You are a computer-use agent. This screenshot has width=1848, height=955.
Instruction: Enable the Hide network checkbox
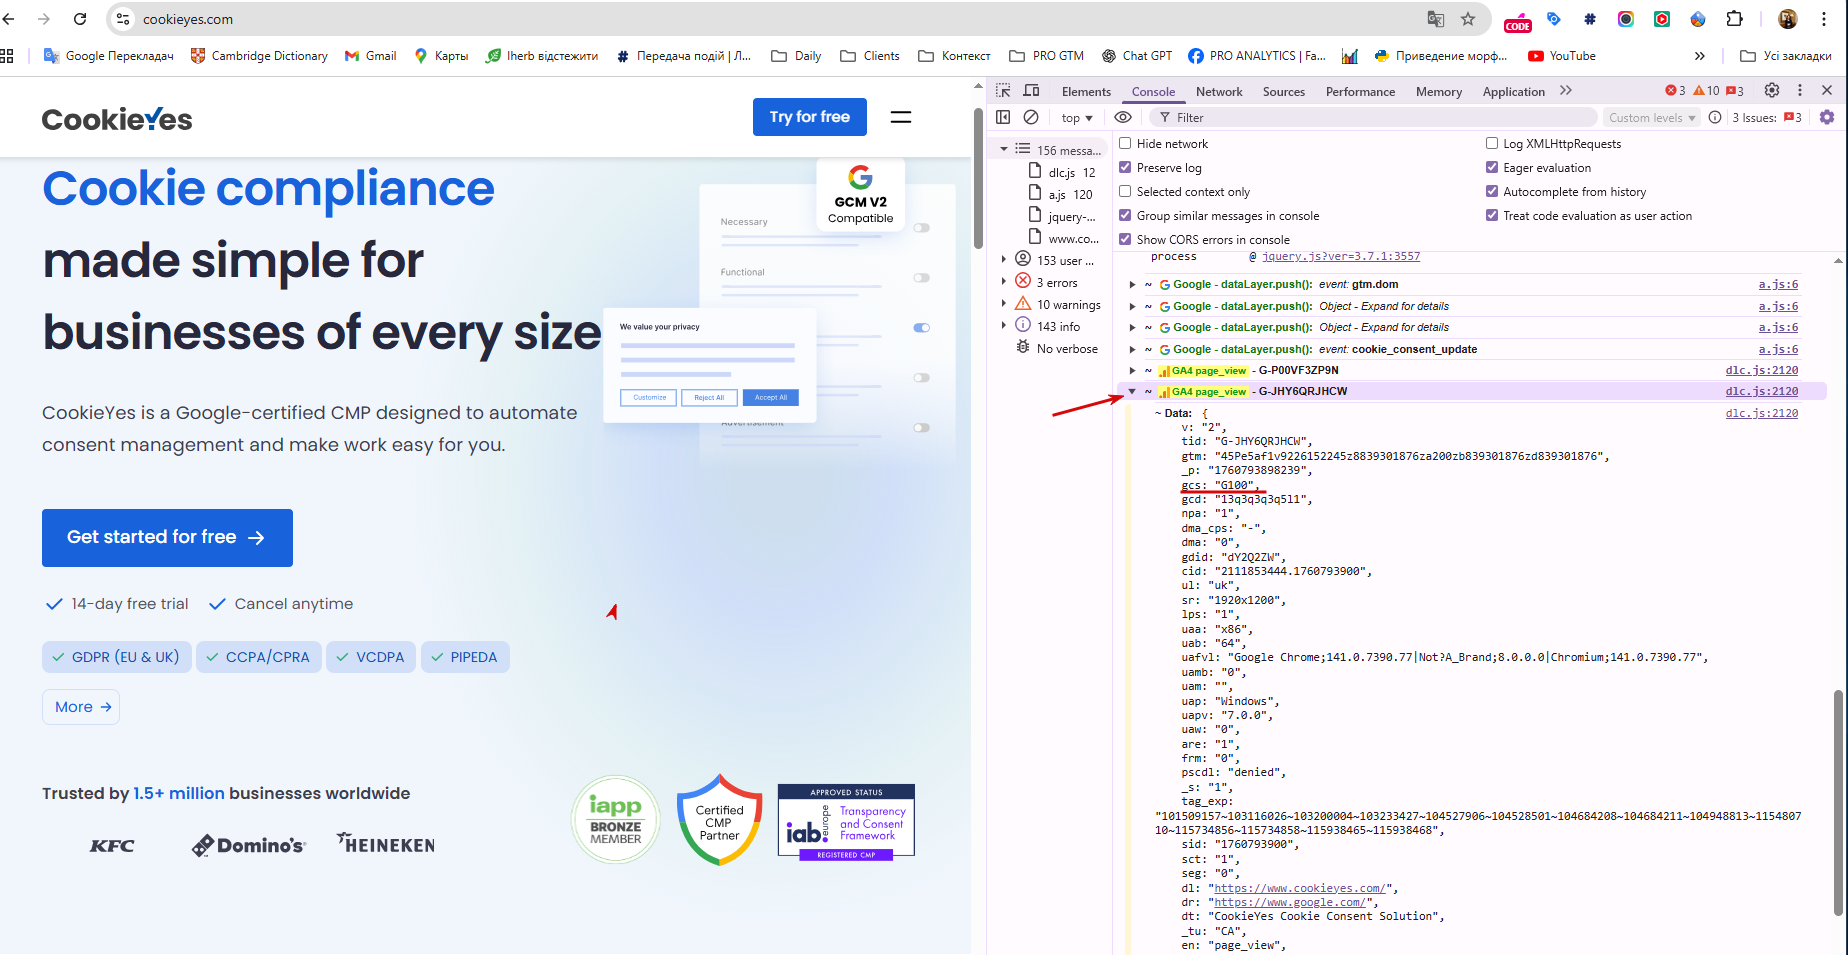1125,144
